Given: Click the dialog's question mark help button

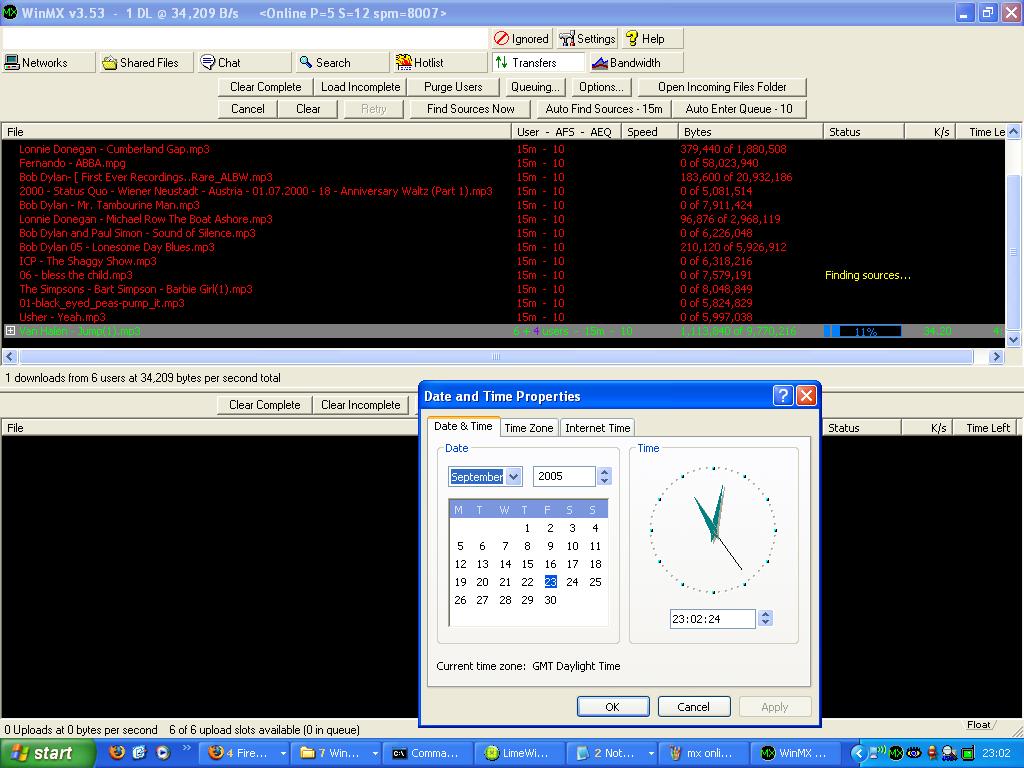Looking at the screenshot, I should [782, 396].
